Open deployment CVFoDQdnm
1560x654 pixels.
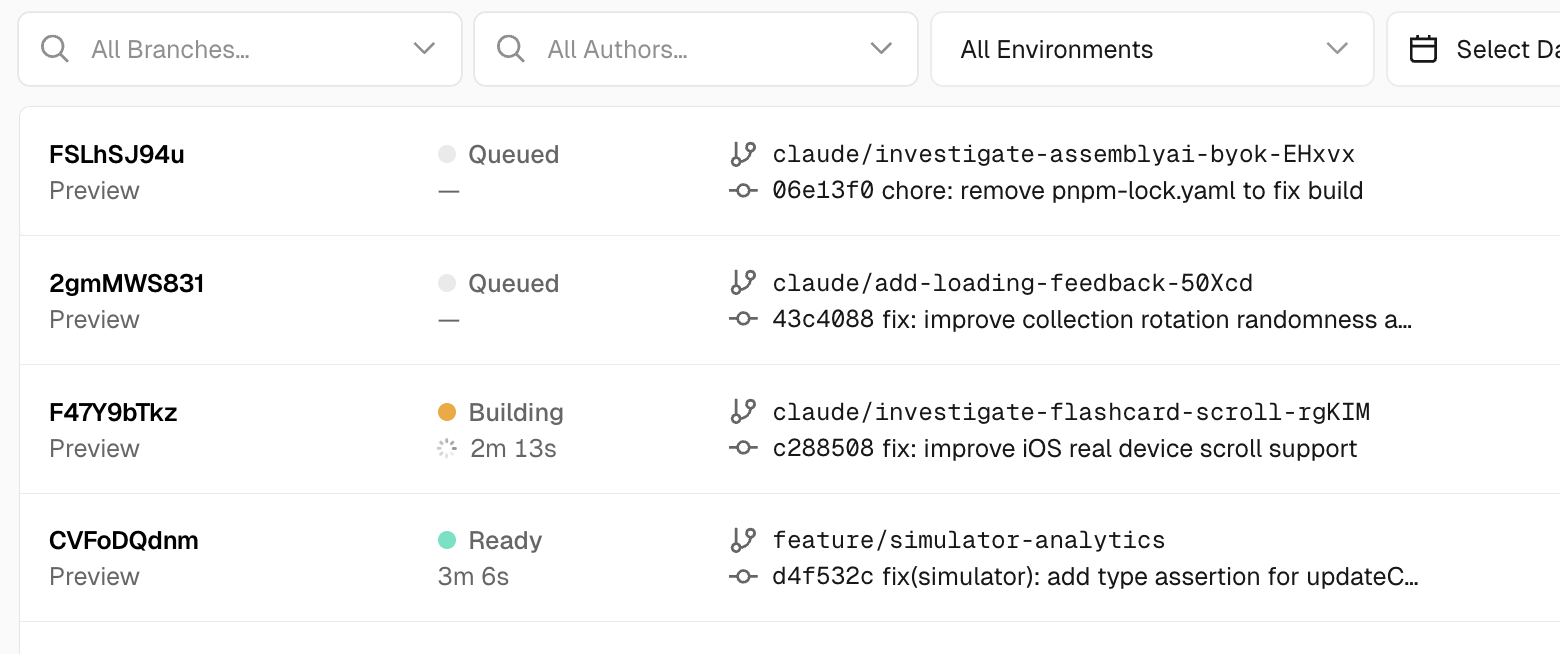pyautogui.click(x=124, y=541)
